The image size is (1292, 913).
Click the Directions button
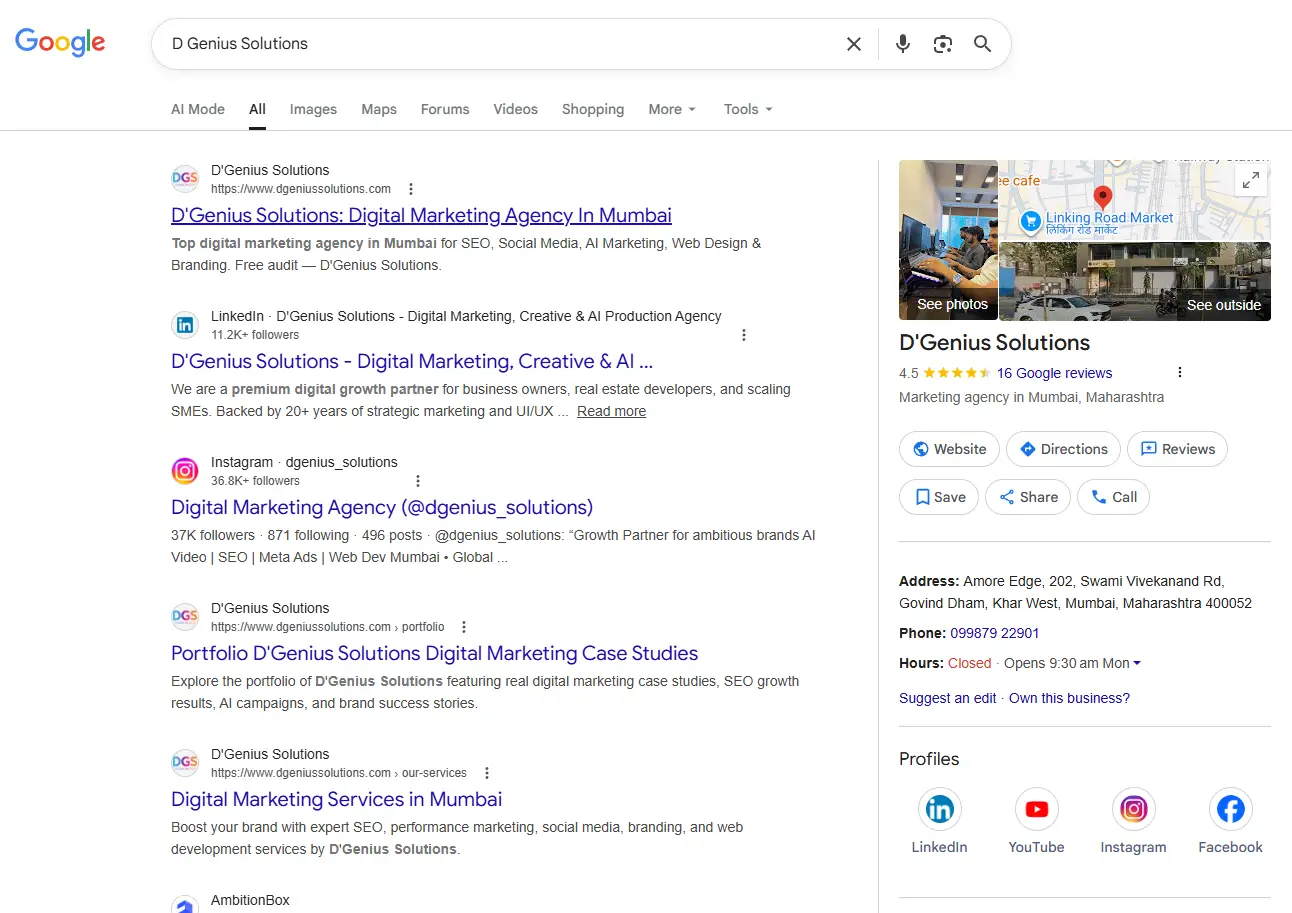click(x=1063, y=449)
